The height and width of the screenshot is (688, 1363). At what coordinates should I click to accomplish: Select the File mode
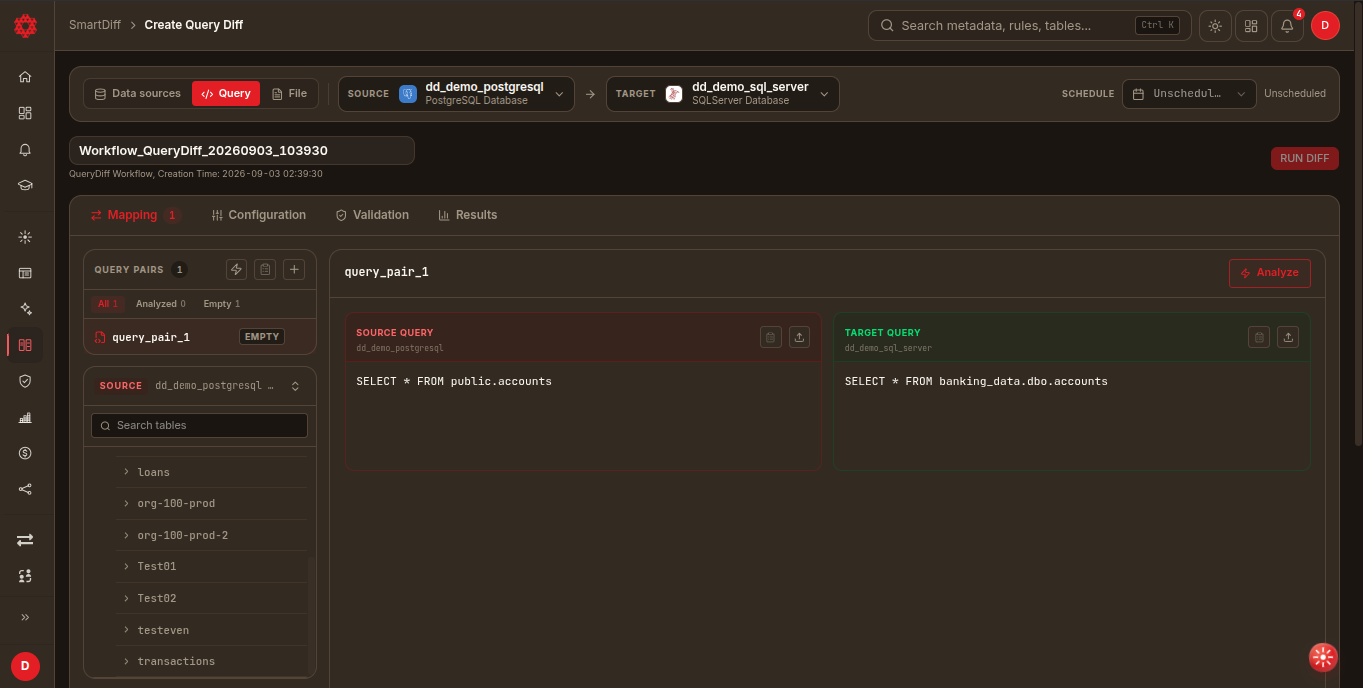[x=290, y=93]
